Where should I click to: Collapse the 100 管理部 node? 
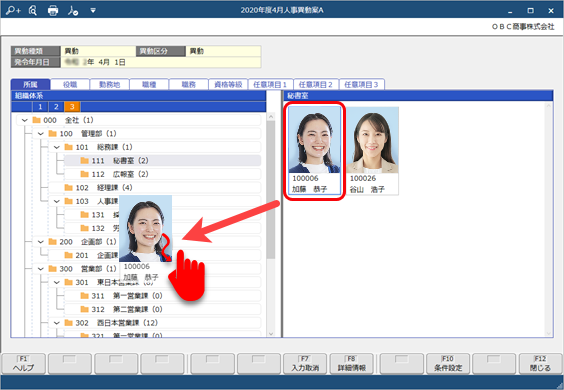click(x=41, y=134)
